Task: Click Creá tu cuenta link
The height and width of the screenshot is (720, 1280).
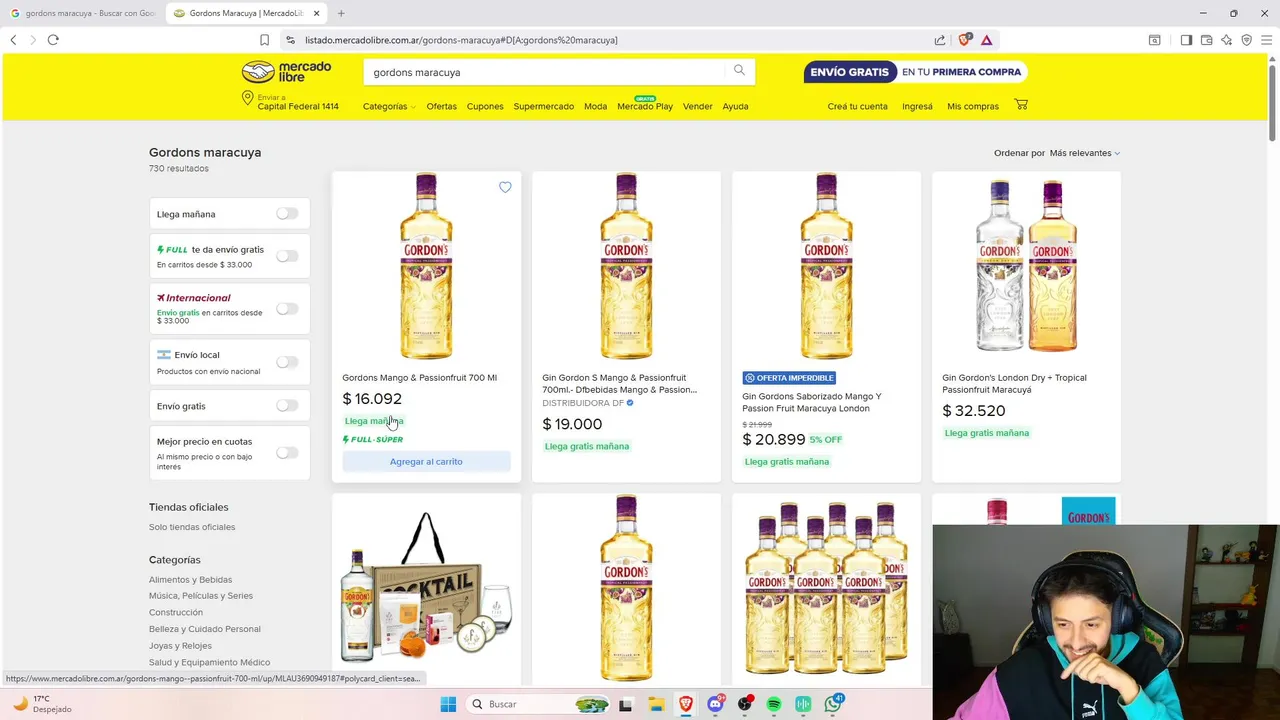Action: (x=857, y=106)
